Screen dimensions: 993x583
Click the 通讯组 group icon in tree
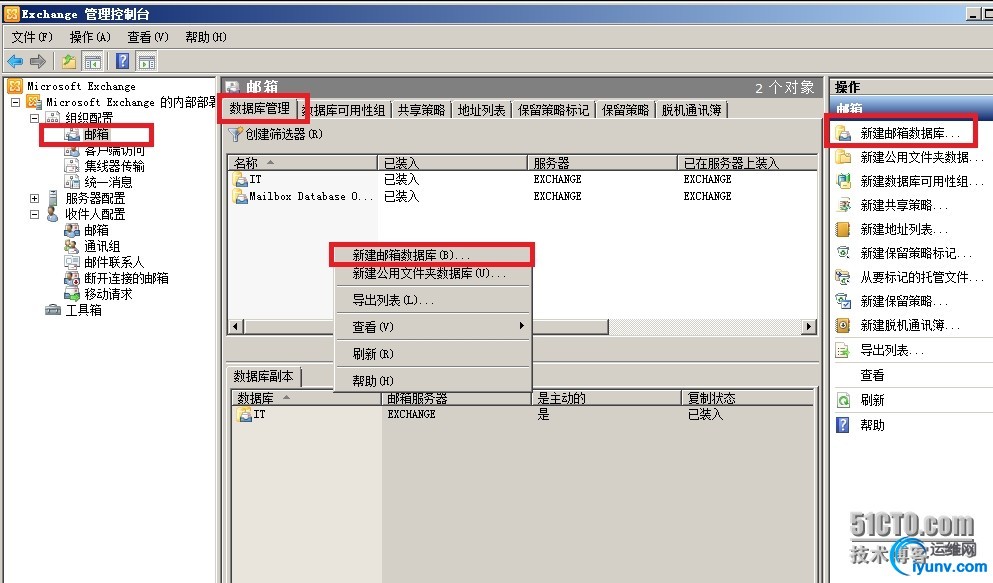(x=72, y=246)
